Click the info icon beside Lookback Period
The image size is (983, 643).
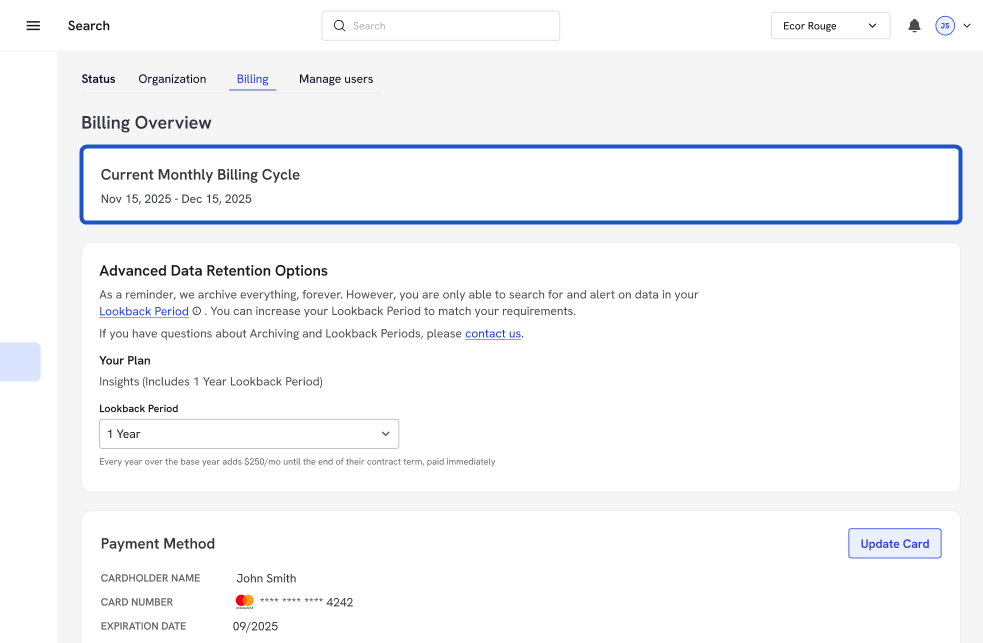pos(197,312)
